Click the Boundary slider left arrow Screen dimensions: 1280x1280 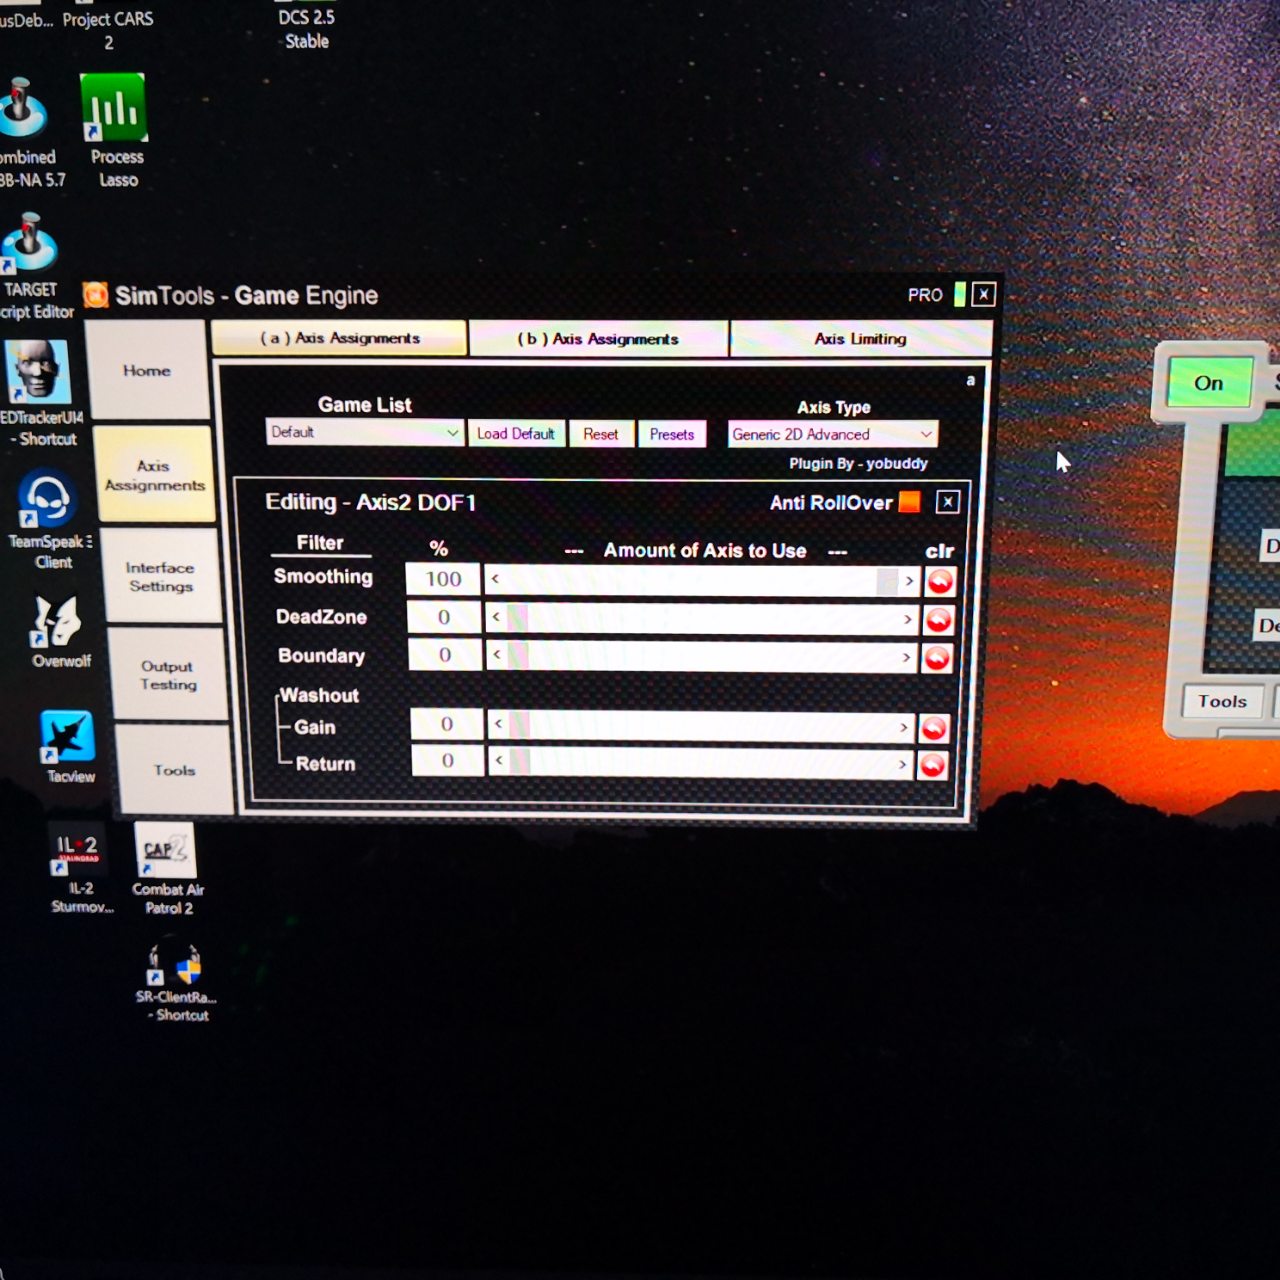(x=497, y=656)
